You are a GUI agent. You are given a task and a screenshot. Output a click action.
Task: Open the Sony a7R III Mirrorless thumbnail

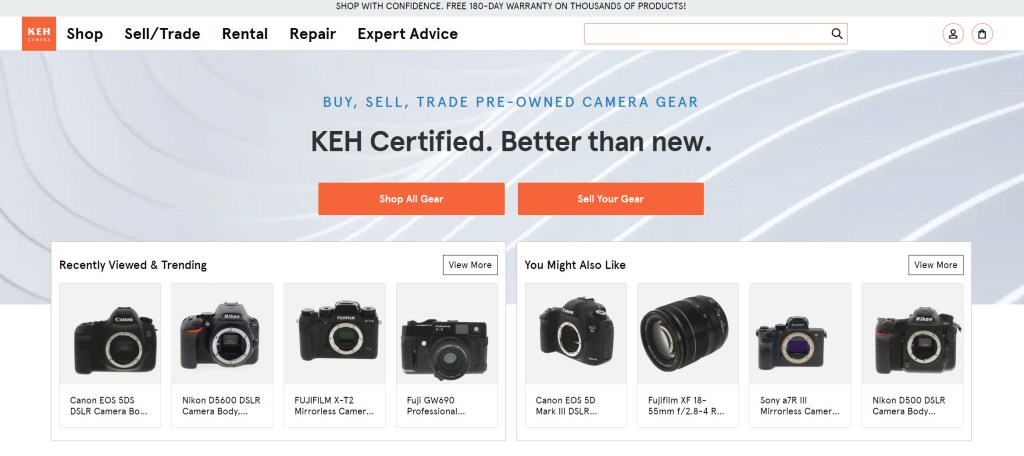point(800,334)
